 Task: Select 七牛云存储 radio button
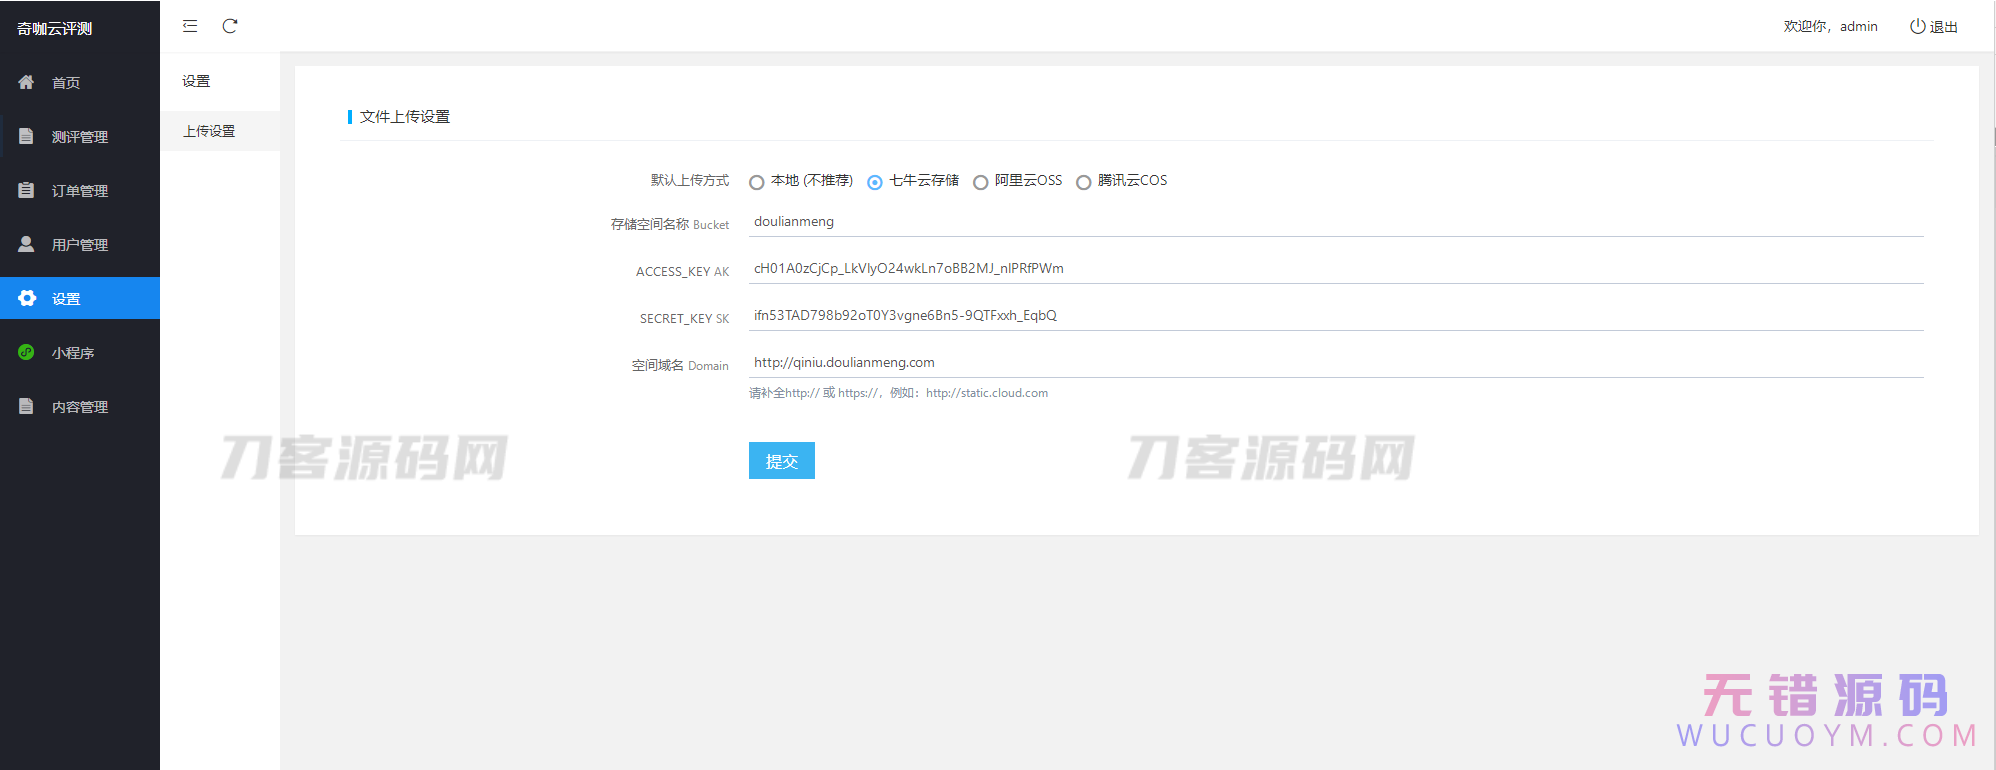[x=875, y=182]
